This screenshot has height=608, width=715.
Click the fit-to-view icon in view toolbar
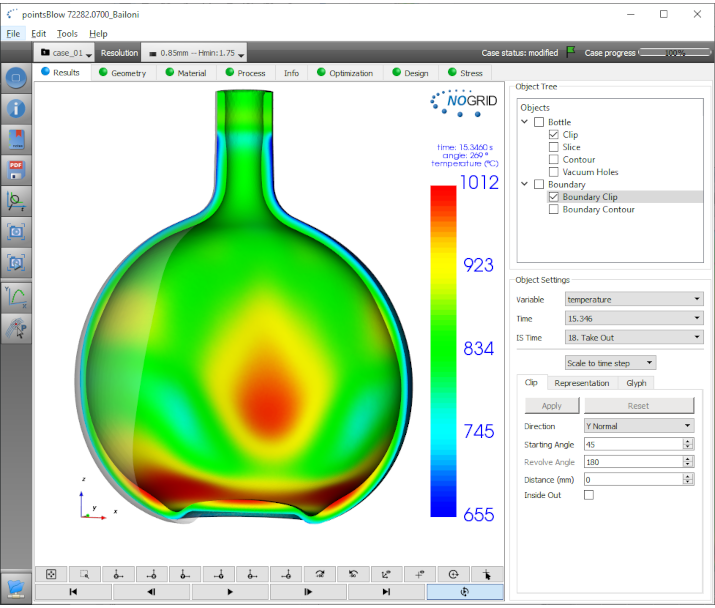51,574
